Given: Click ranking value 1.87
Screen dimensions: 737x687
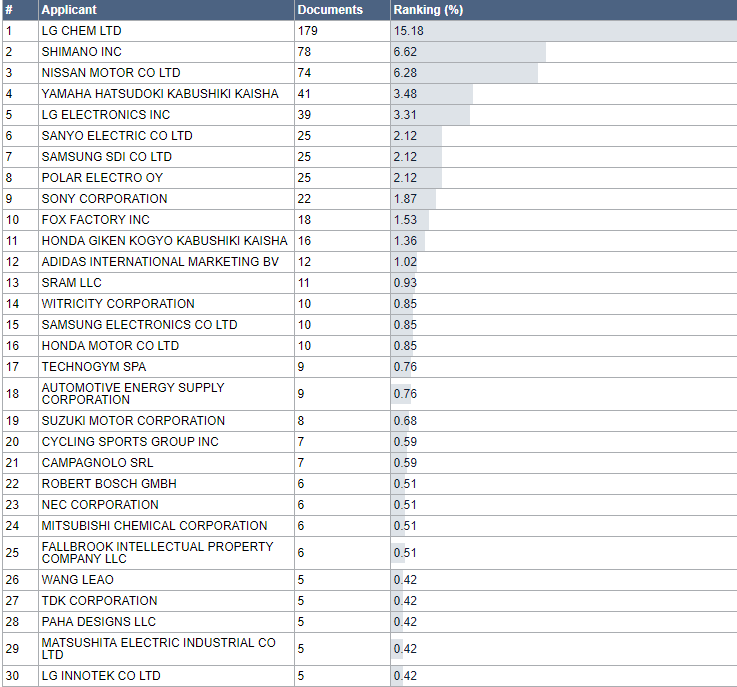Looking at the screenshot, I should tap(405, 199).
